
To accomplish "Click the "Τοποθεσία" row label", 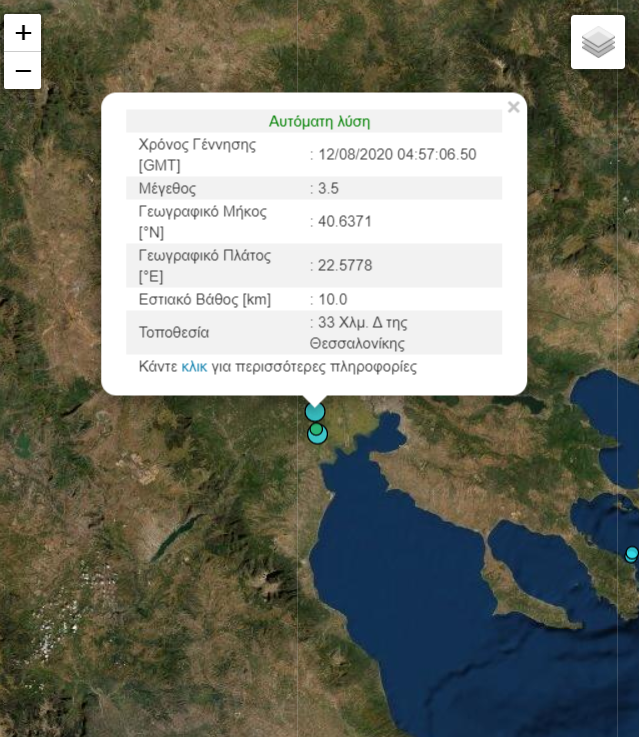I will [x=174, y=332].
